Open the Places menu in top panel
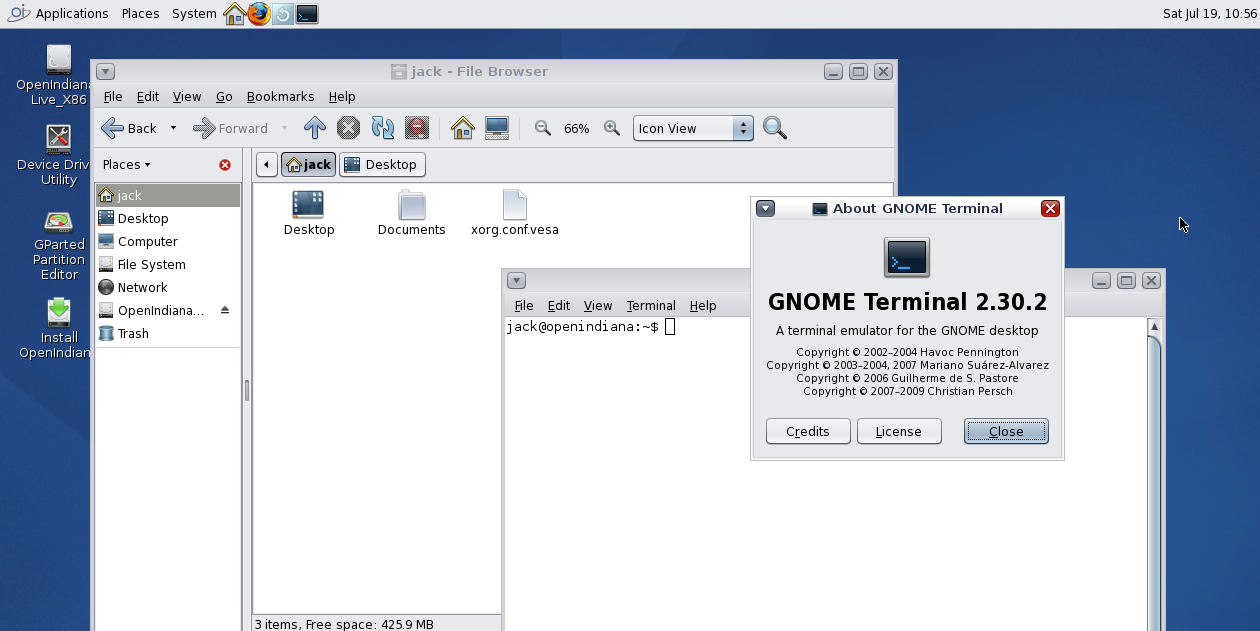 (x=140, y=14)
